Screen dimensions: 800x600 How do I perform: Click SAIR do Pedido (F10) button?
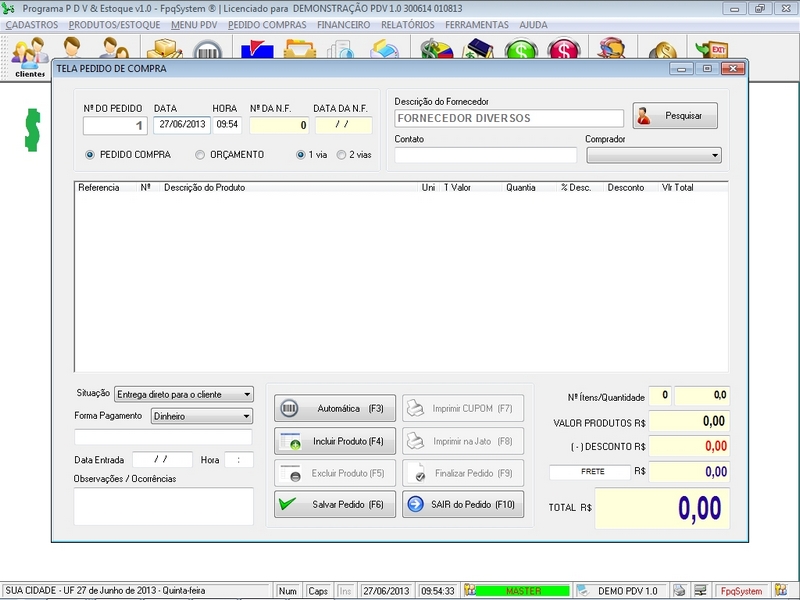tap(463, 504)
